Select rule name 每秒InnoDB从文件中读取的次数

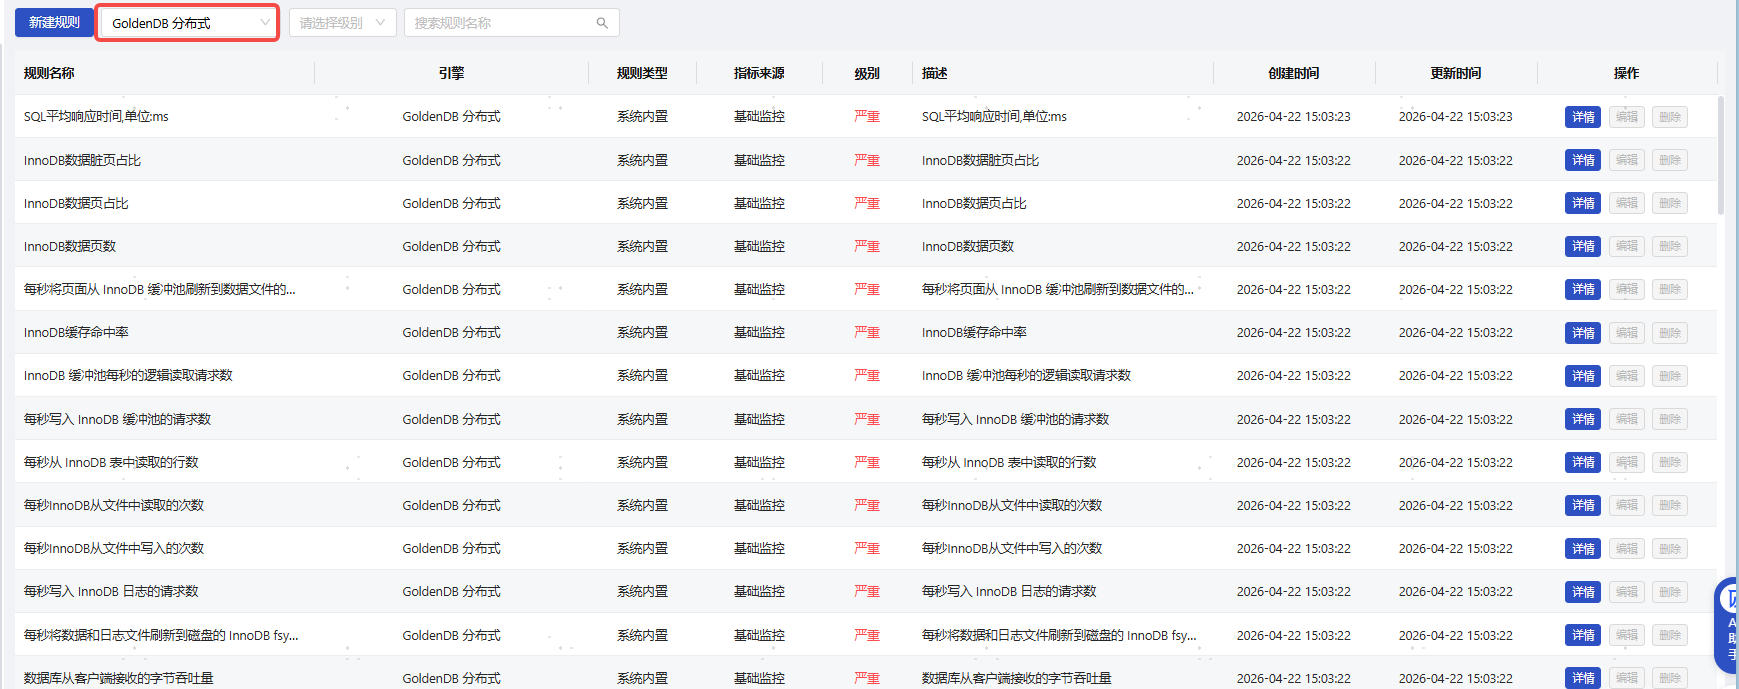coord(114,505)
